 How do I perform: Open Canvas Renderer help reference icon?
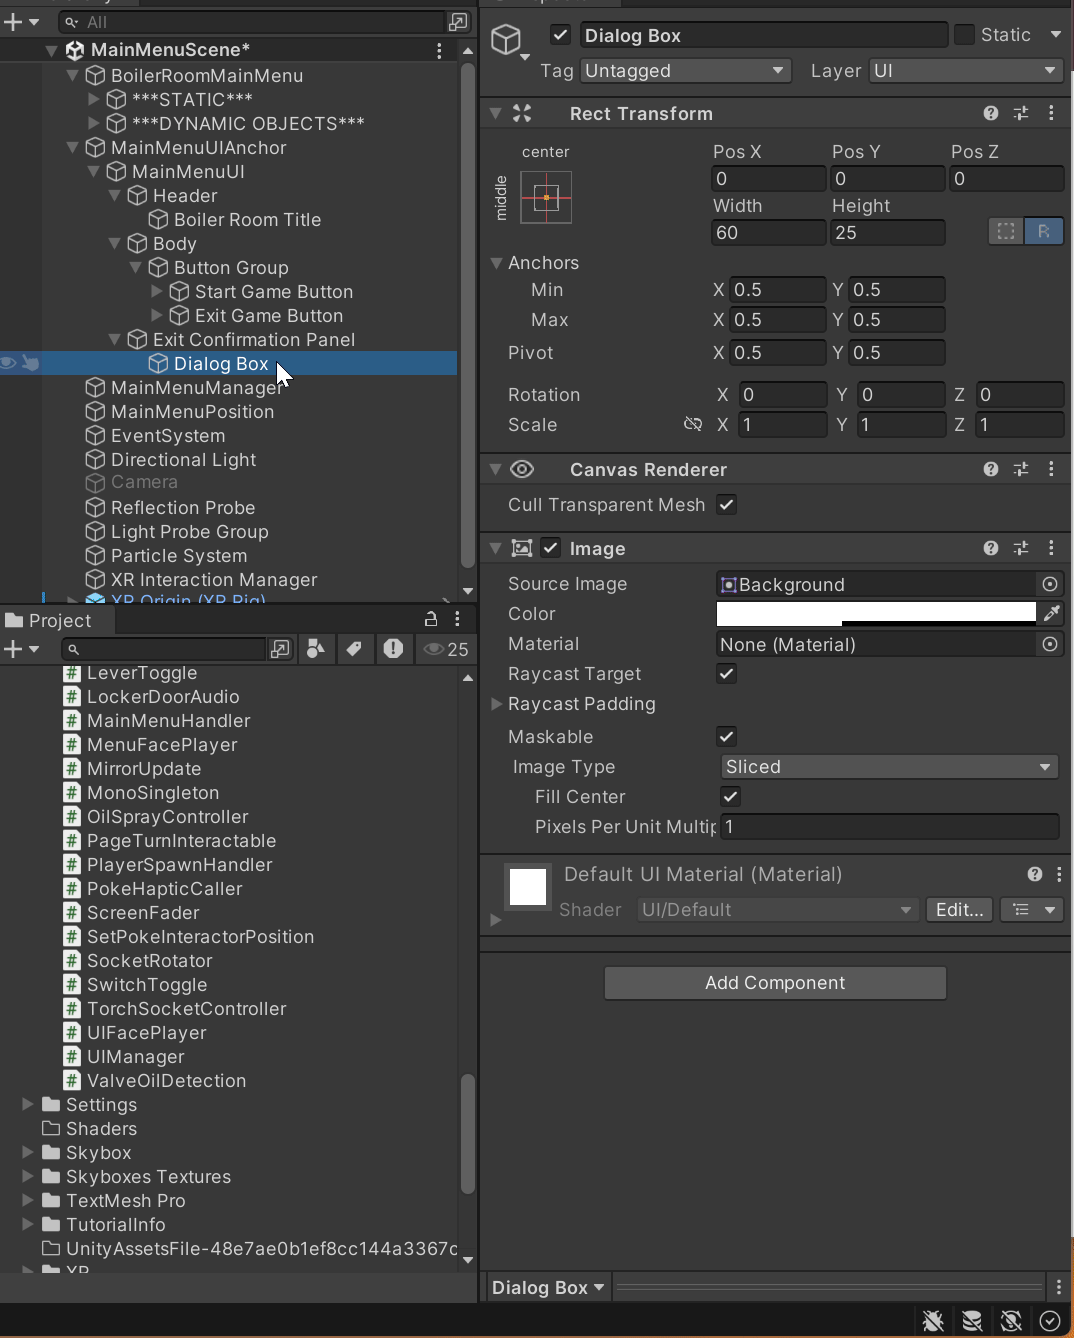(990, 469)
